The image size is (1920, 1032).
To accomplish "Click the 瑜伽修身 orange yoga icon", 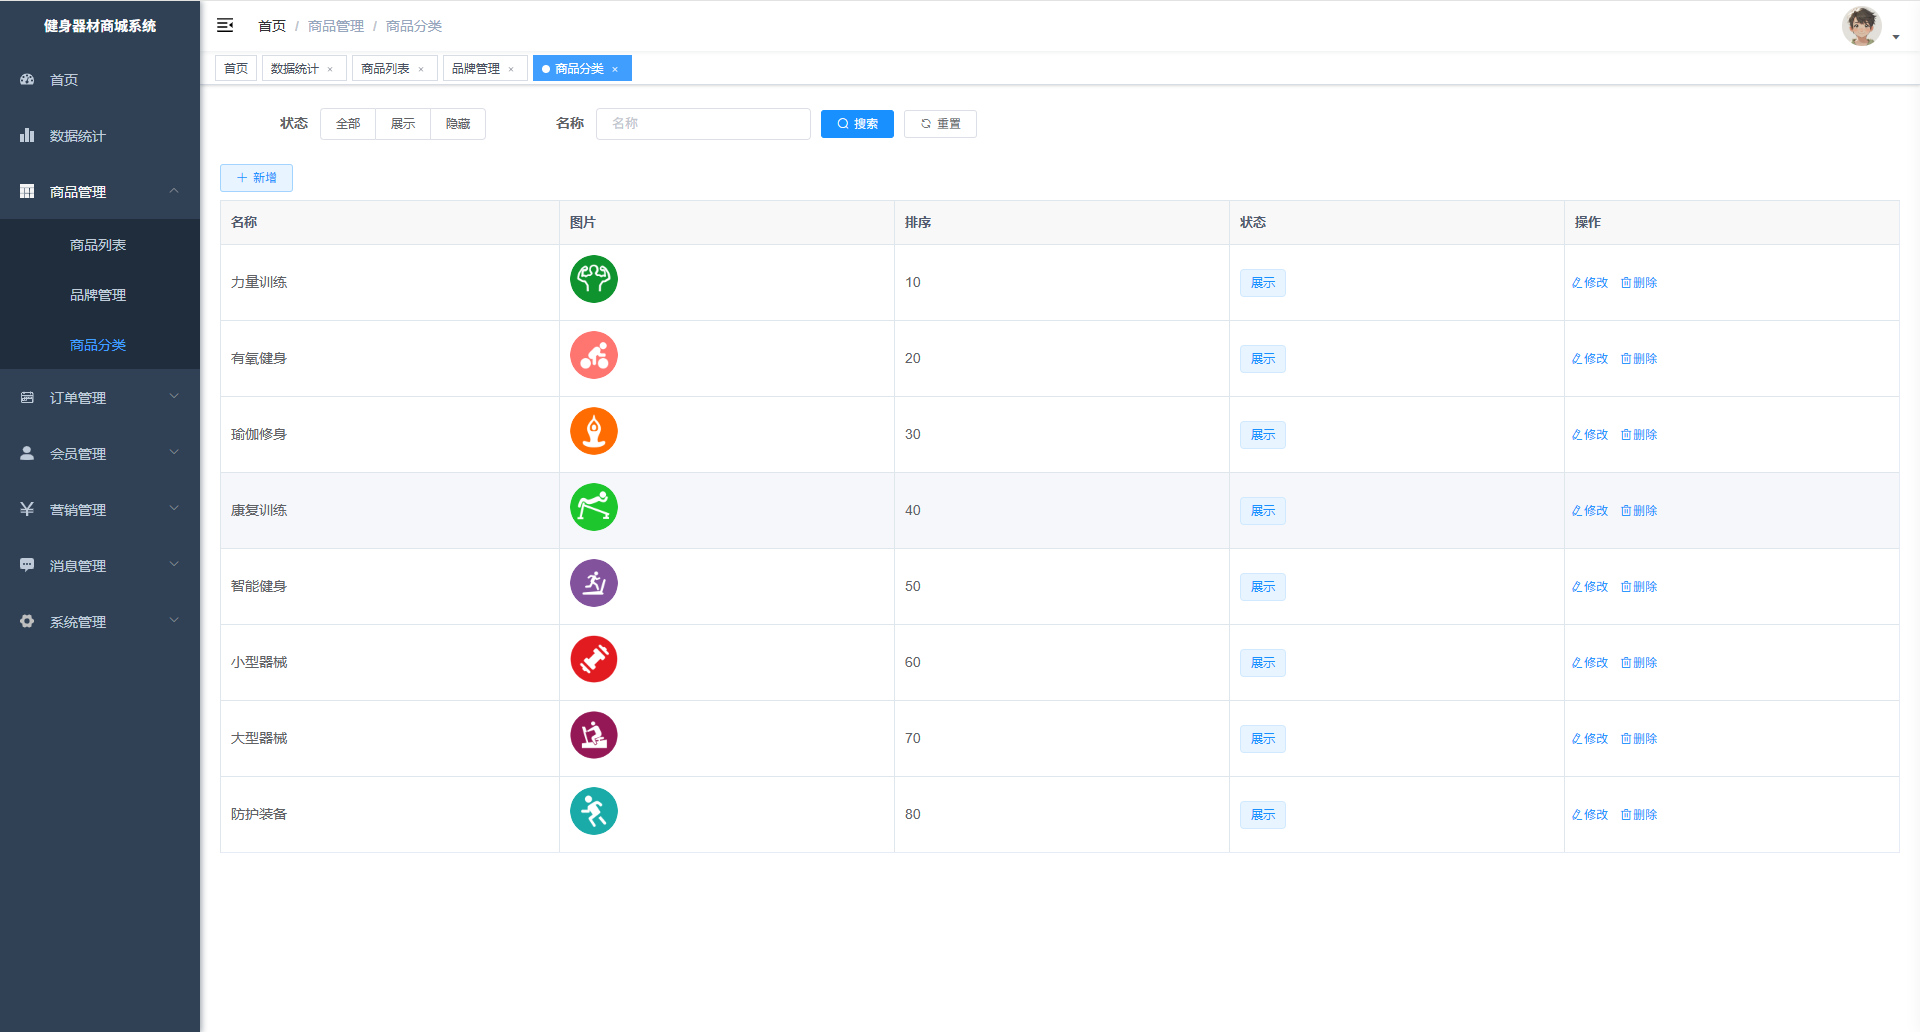I will click(593, 431).
